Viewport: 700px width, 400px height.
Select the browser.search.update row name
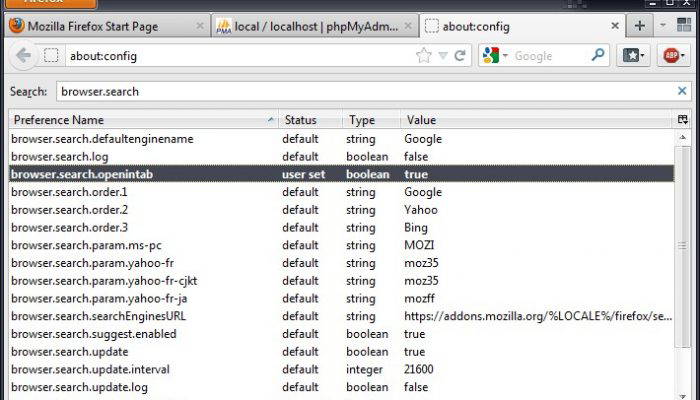click(x=70, y=352)
